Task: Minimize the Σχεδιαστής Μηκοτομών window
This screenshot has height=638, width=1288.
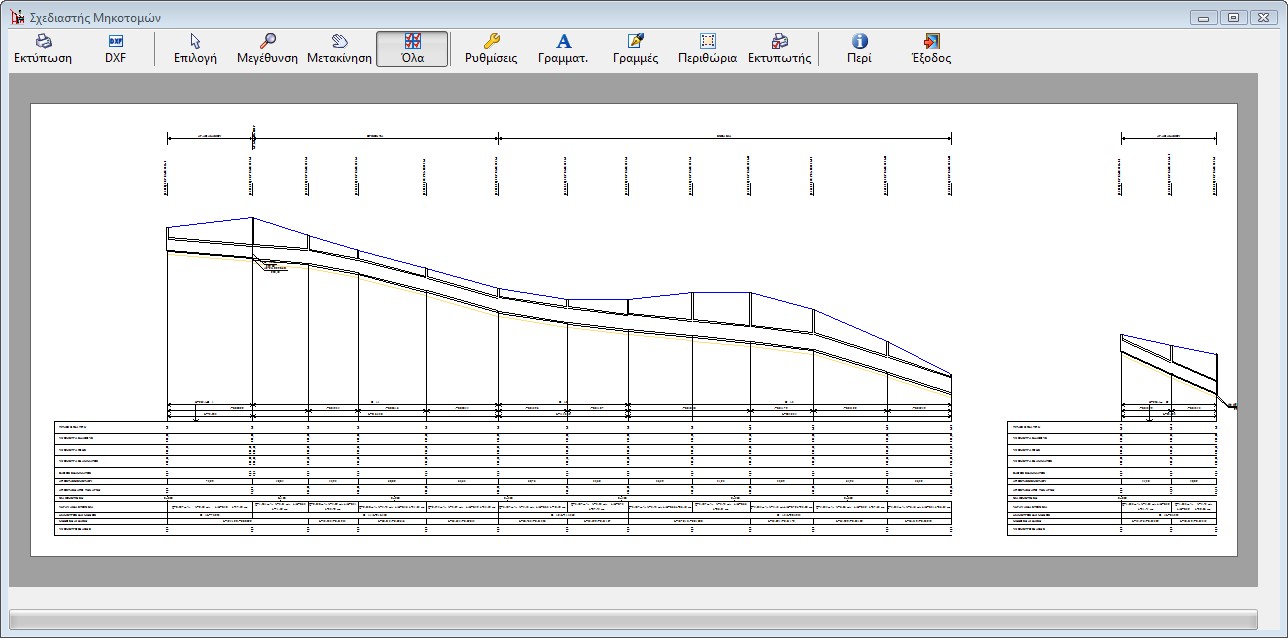Action: [1204, 17]
